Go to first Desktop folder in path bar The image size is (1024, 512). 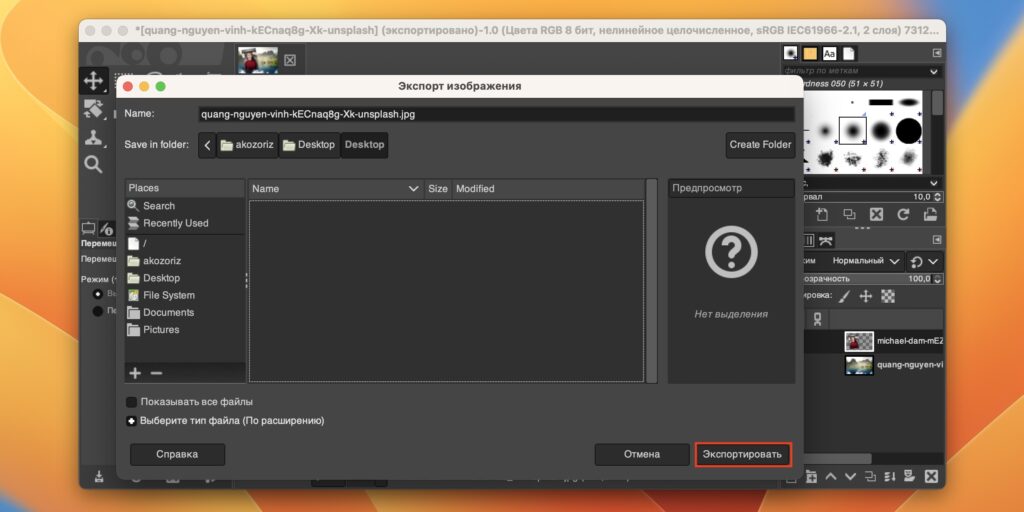[309, 145]
